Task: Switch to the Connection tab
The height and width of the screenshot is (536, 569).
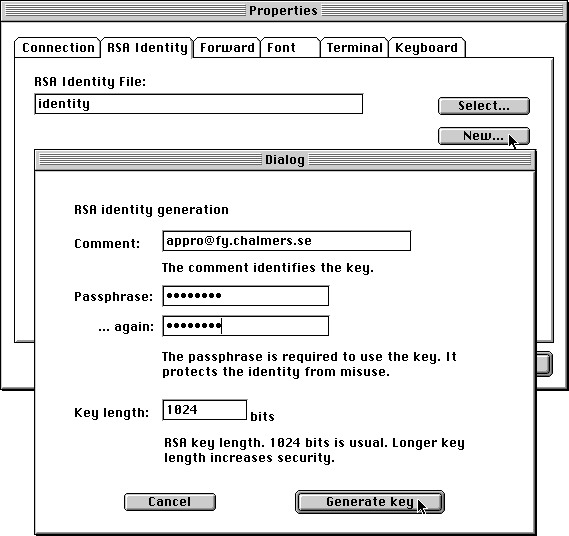Action: (57, 48)
